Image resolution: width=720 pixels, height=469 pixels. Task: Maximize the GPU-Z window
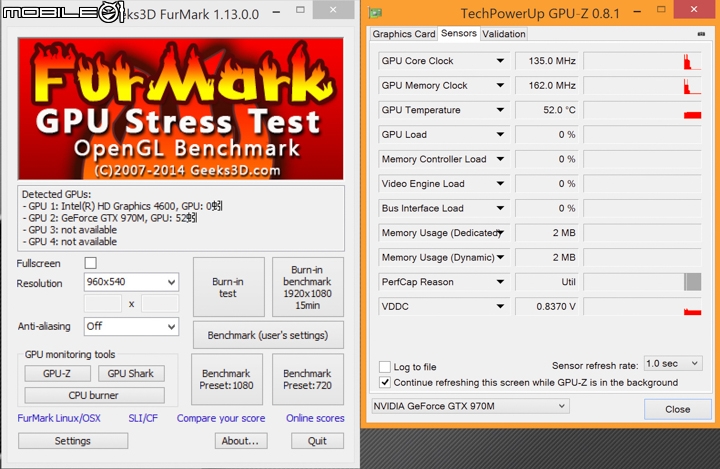point(661,10)
